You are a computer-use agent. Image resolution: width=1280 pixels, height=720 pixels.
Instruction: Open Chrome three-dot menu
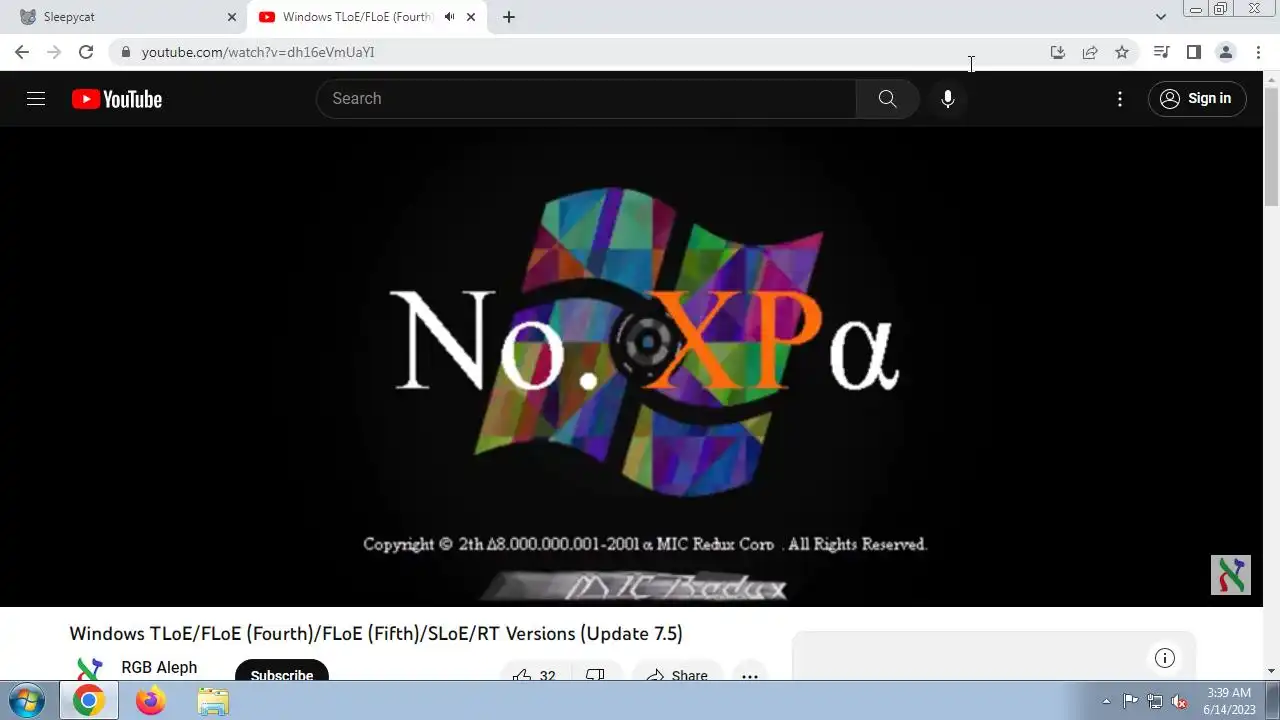click(x=1258, y=52)
